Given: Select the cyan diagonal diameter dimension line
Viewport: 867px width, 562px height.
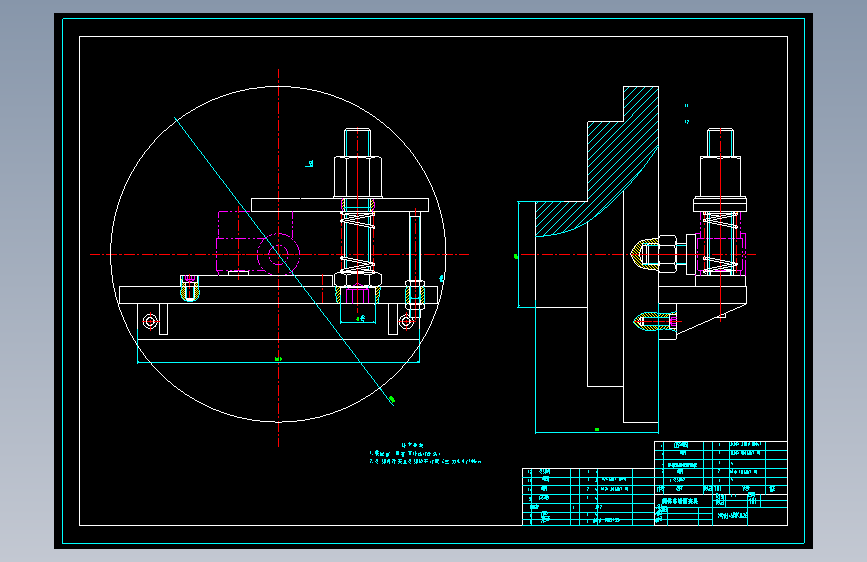Looking at the screenshot, I should (x=284, y=261).
